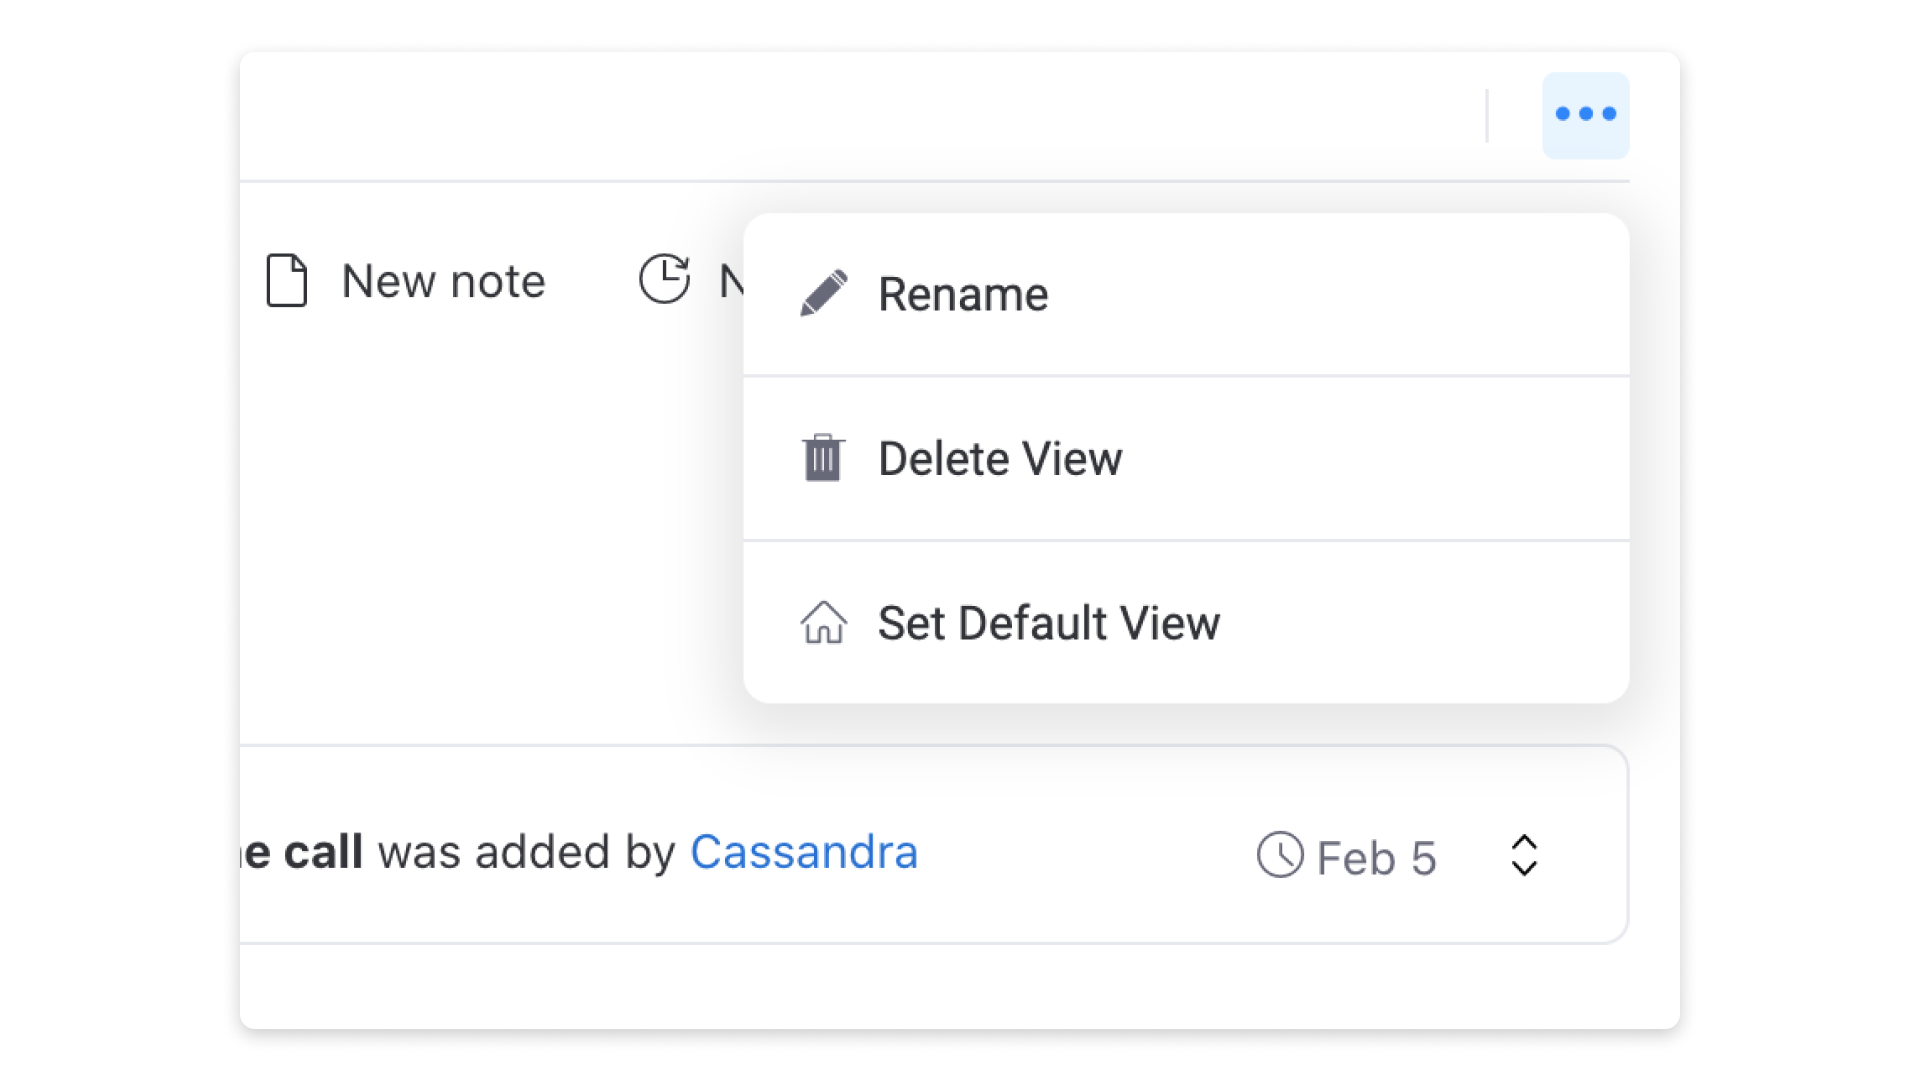Click the Feb 5 date stamp
Image resolution: width=1920 pixels, height=1080 pixels.
pos(1376,858)
